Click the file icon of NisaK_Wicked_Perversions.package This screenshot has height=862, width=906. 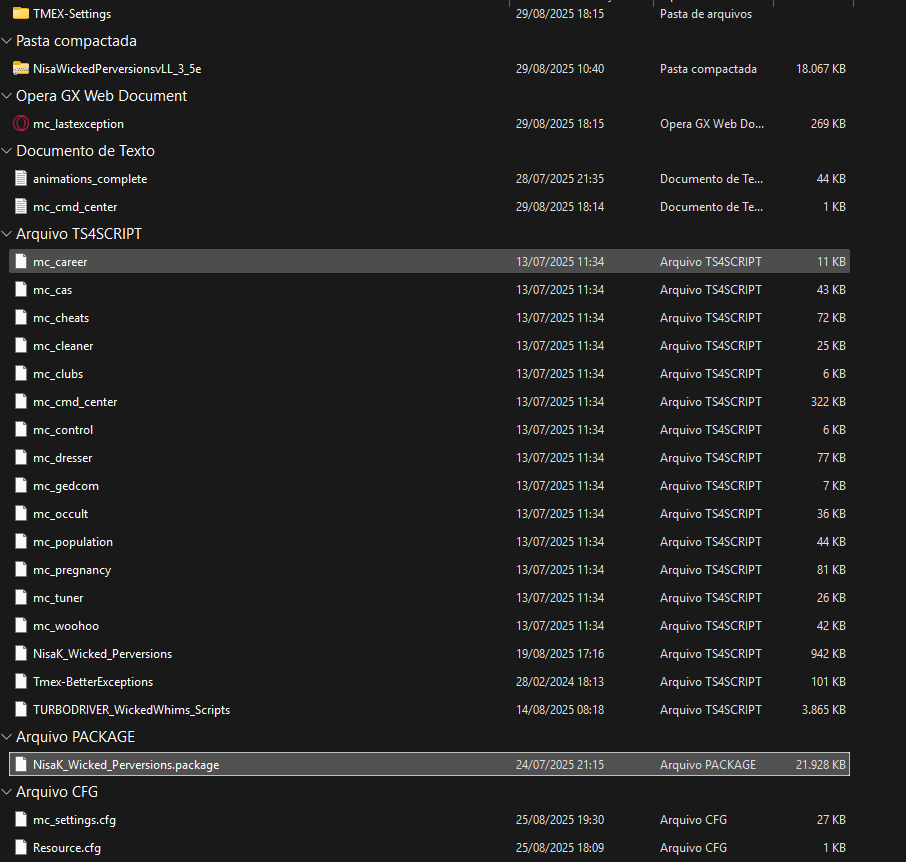(x=21, y=764)
